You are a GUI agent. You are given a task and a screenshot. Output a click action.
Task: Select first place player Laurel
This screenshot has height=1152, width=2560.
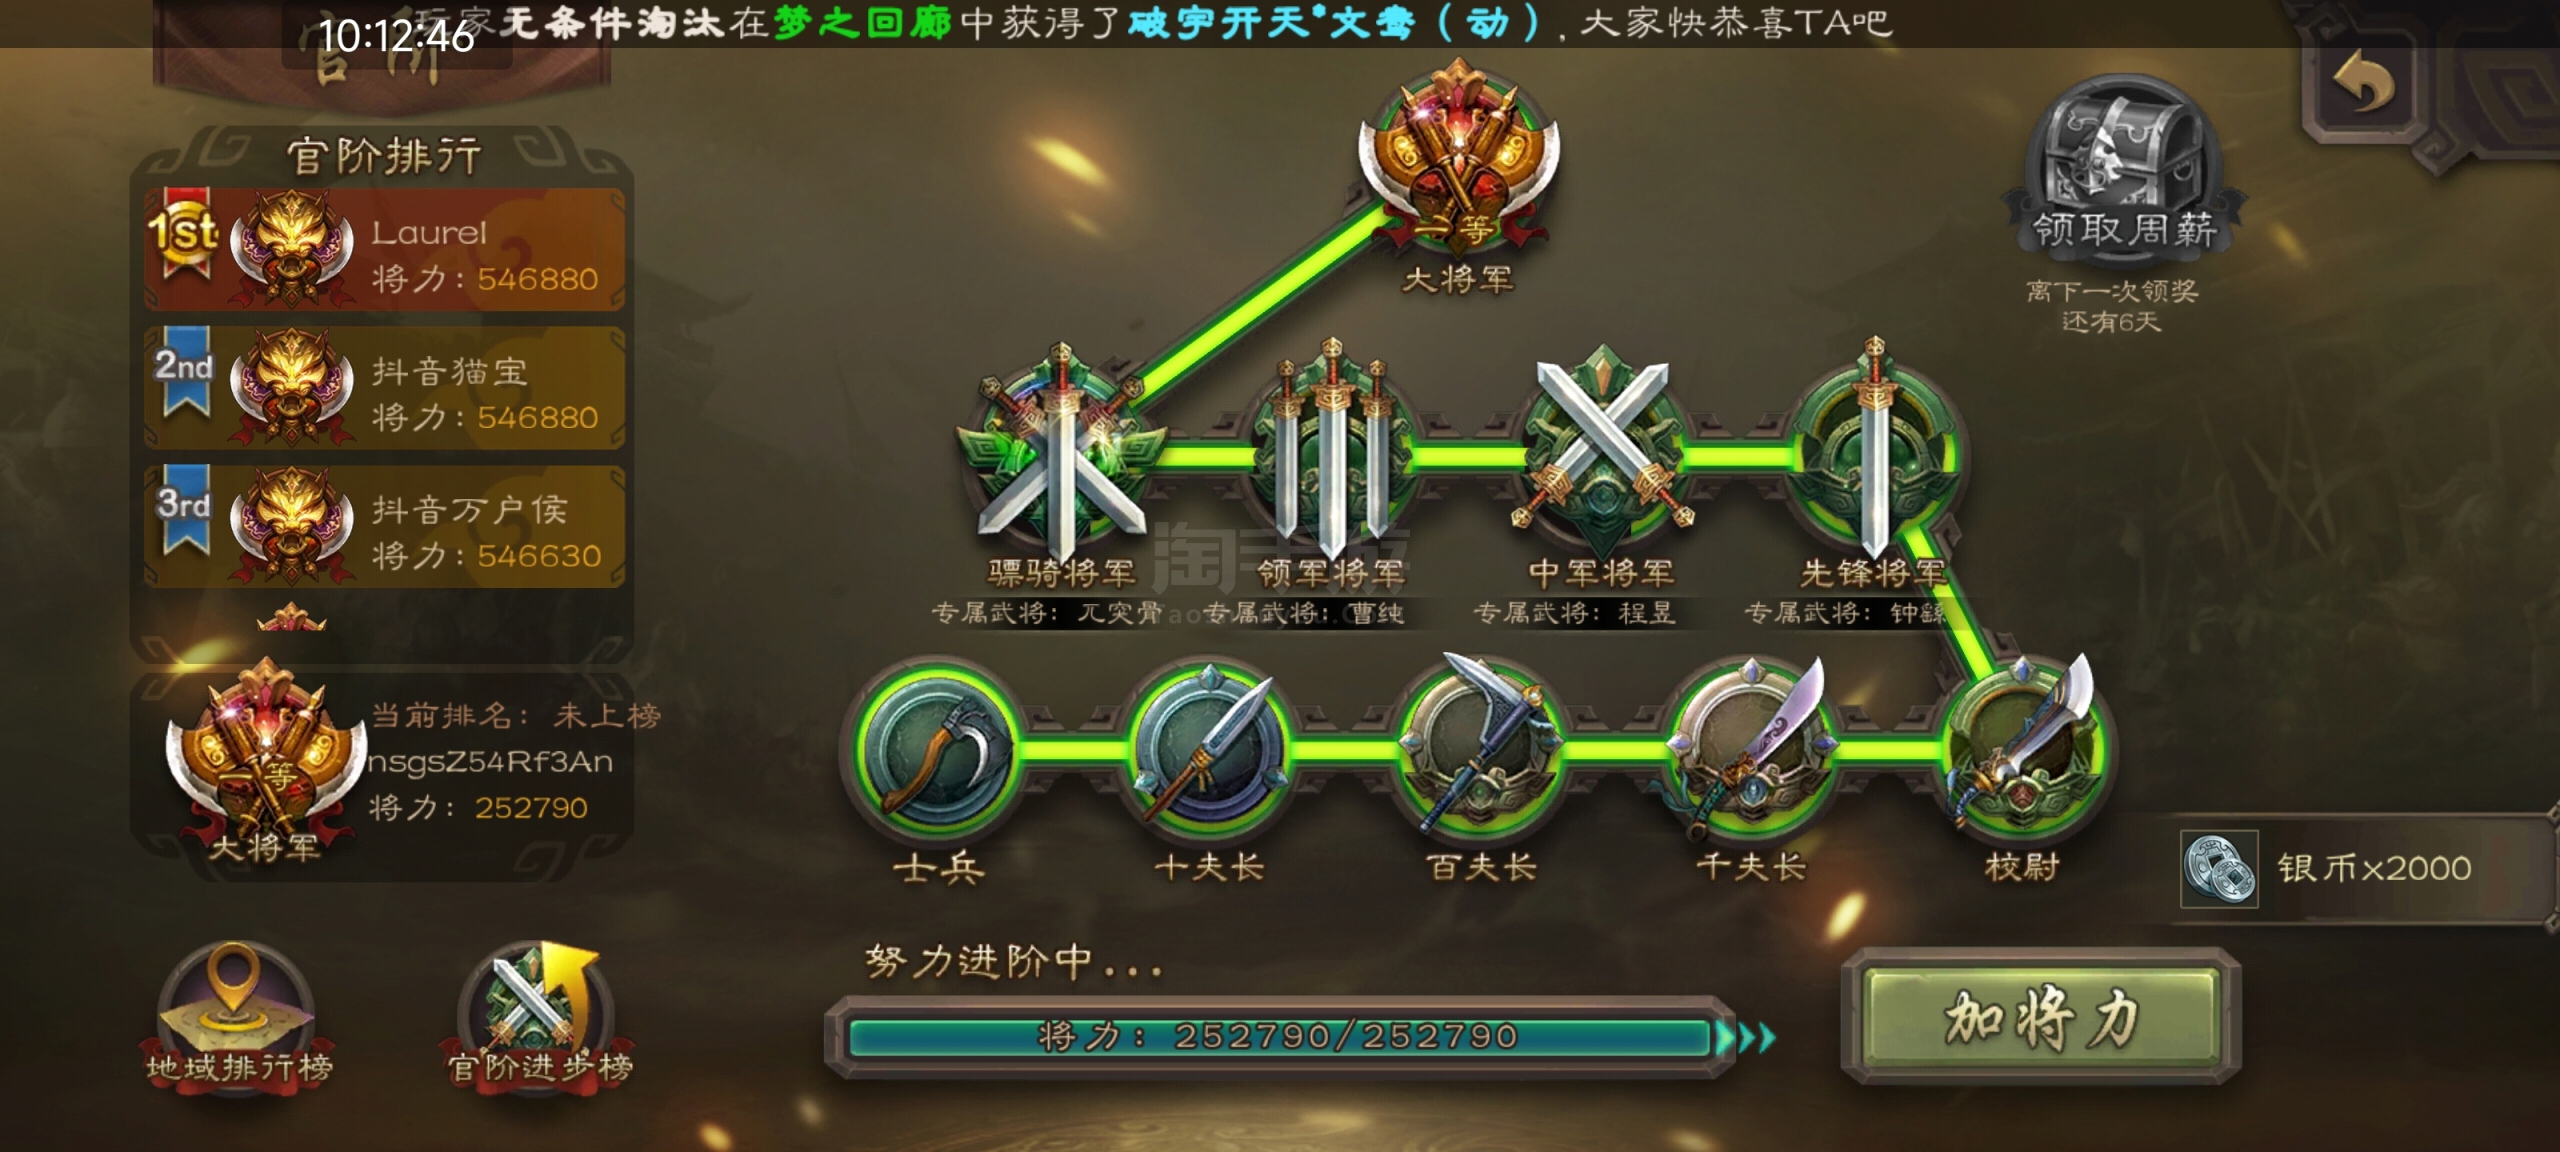[385, 249]
